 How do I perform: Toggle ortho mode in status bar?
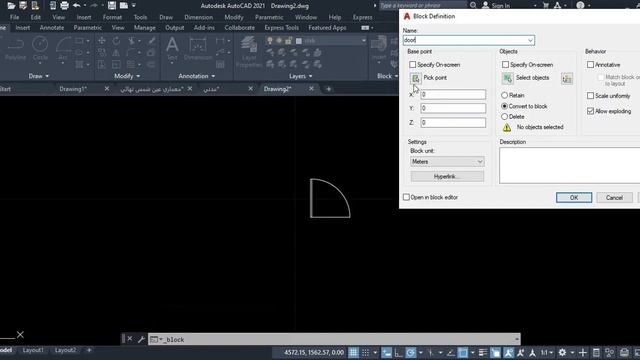(x=399, y=352)
